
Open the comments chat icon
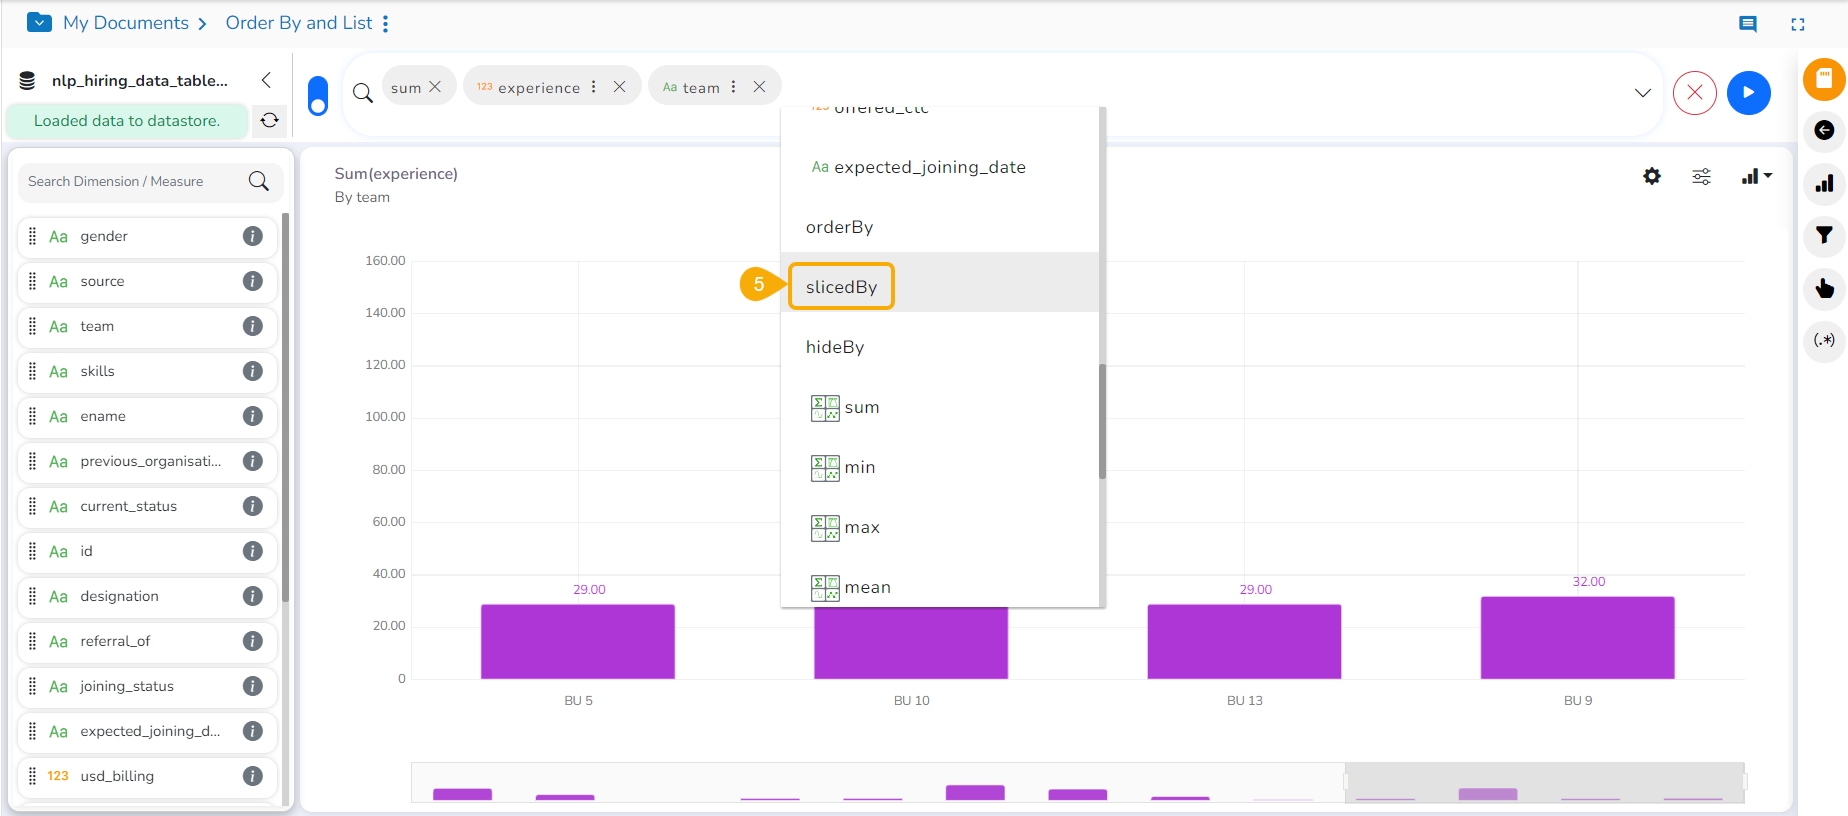(x=1748, y=24)
